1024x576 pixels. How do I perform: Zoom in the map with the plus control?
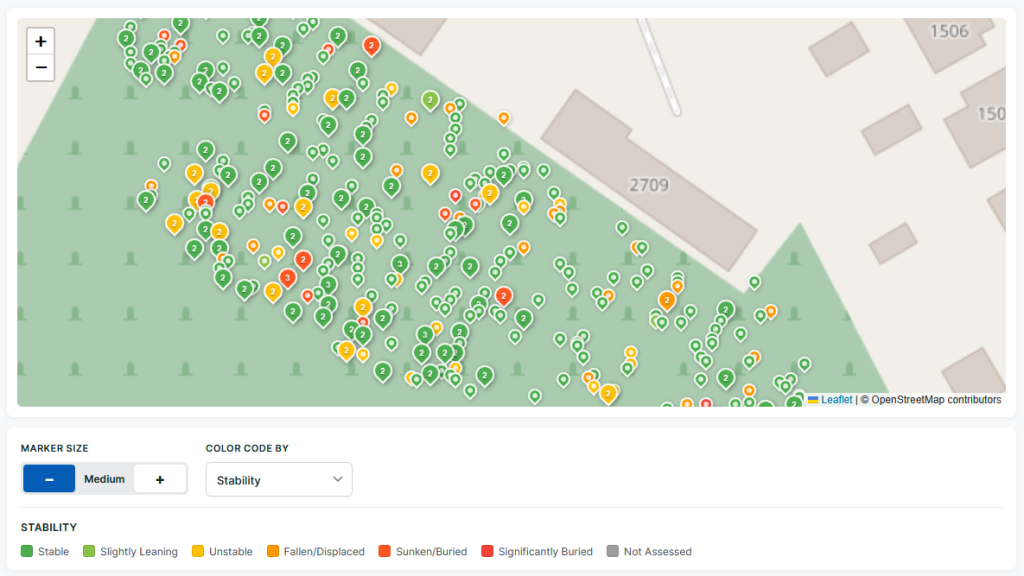(x=40, y=41)
